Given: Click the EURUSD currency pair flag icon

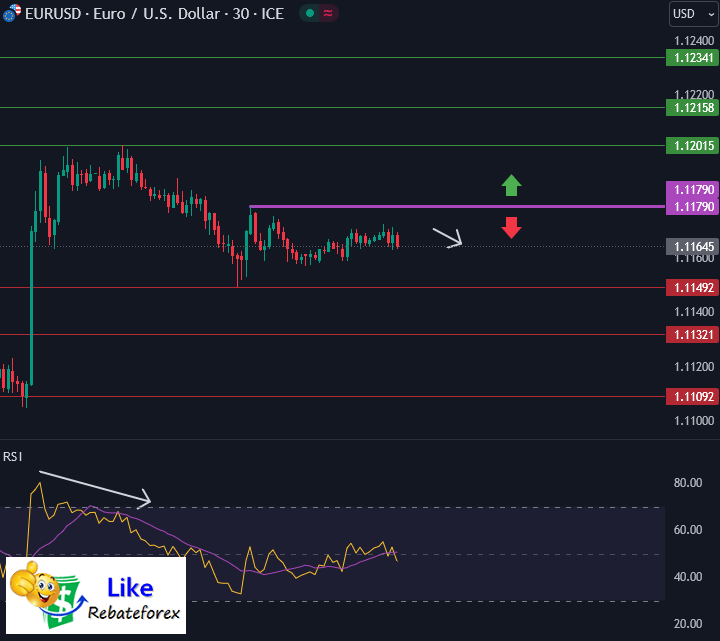Looking at the screenshot, I should [10, 14].
